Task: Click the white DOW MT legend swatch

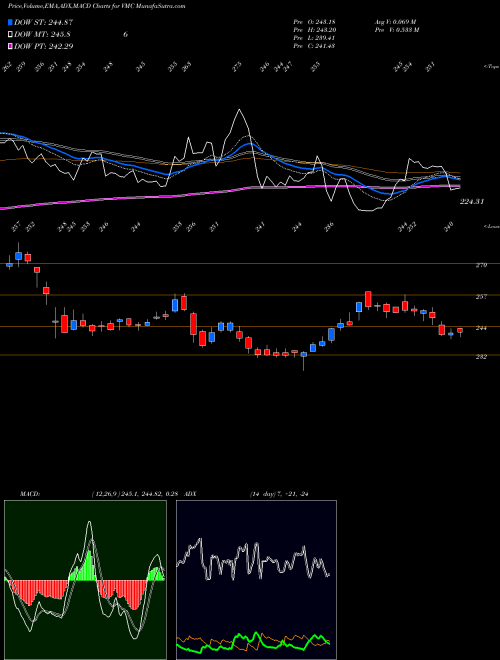Action: [x=10, y=35]
